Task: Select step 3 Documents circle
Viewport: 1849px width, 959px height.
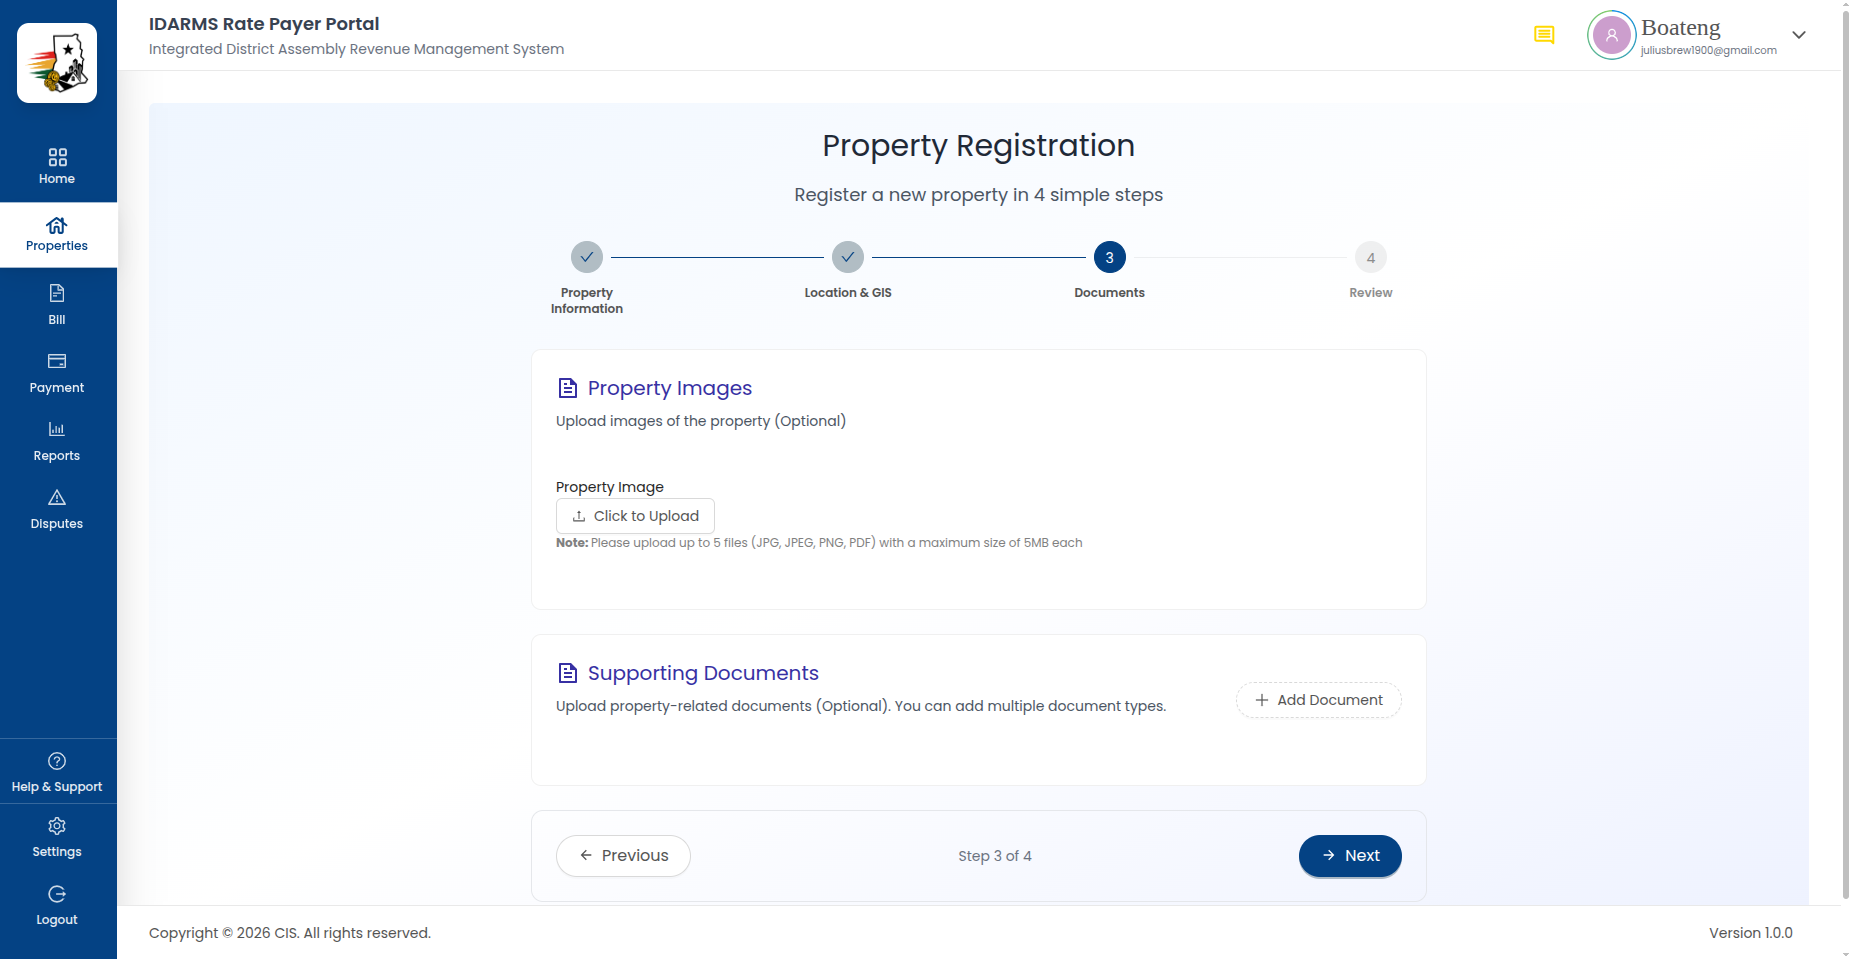Action: pos(1109,257)
